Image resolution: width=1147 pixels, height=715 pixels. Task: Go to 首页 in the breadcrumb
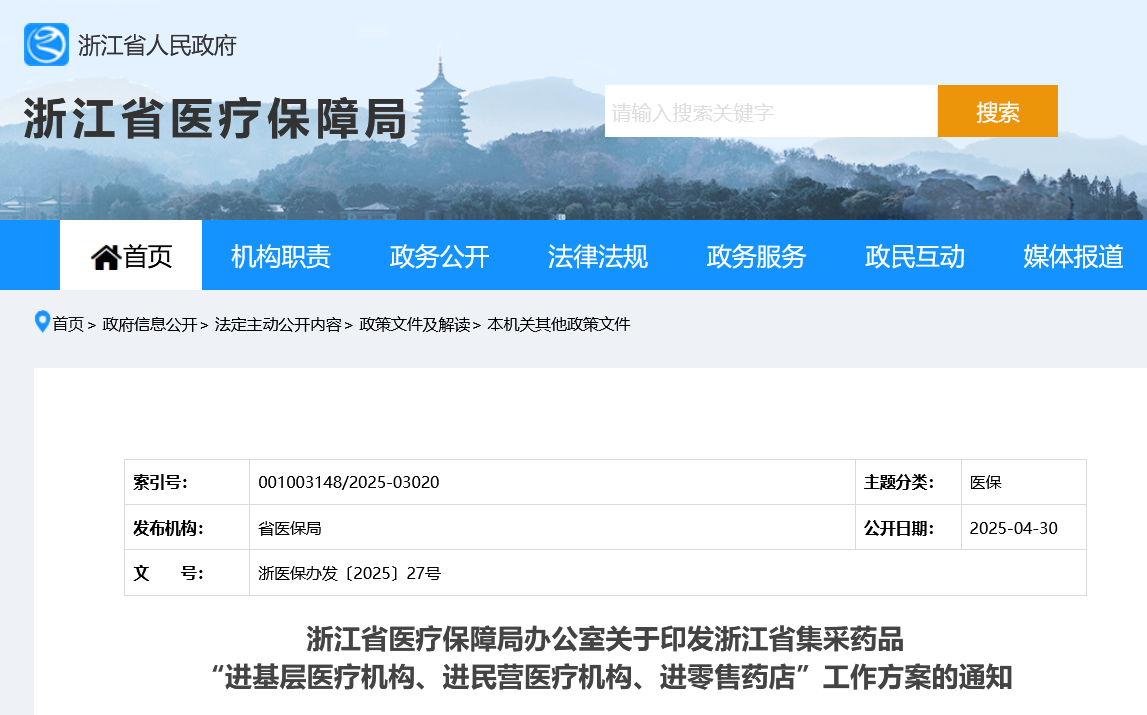tap(68, 324)
